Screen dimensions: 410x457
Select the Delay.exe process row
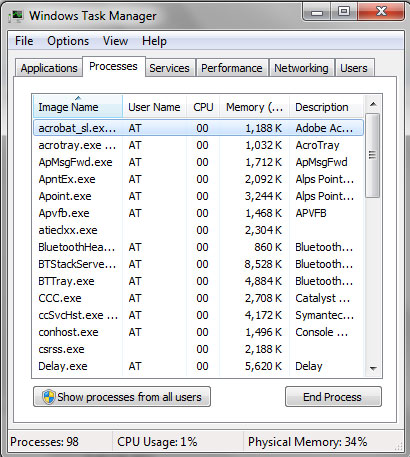tap(198, 366)
